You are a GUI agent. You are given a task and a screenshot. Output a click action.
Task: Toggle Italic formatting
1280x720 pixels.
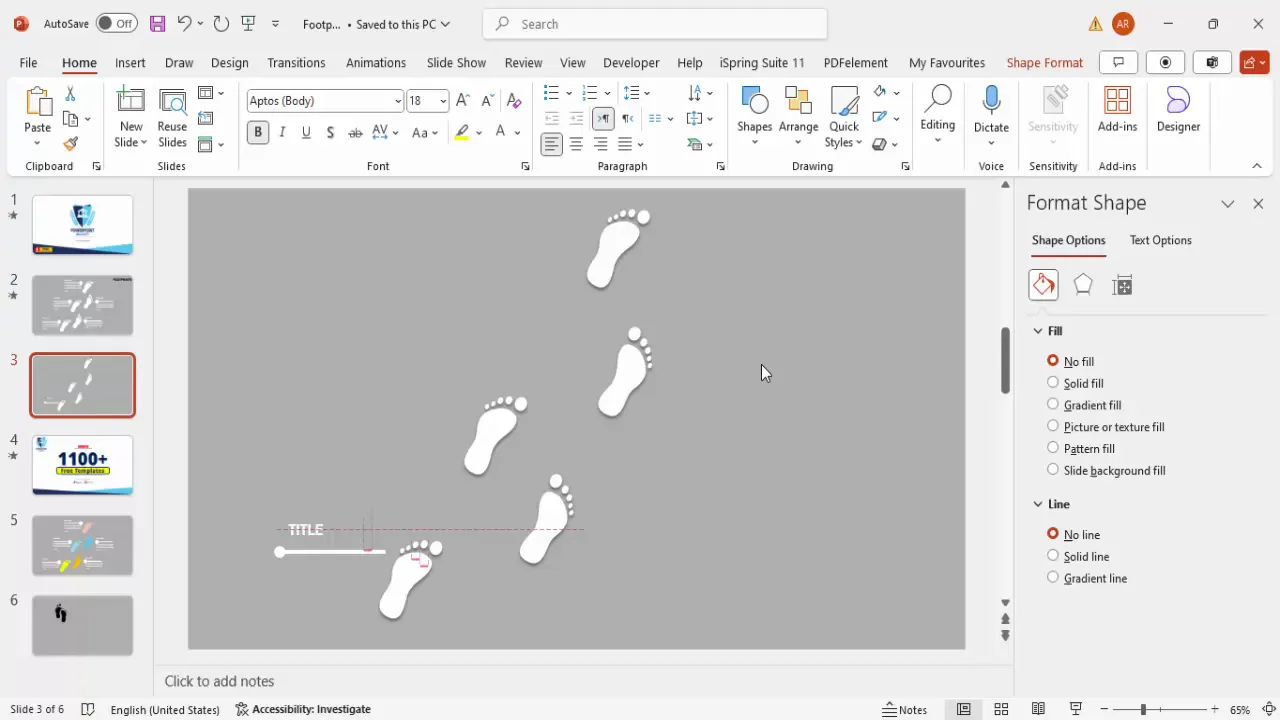(282, 132)
